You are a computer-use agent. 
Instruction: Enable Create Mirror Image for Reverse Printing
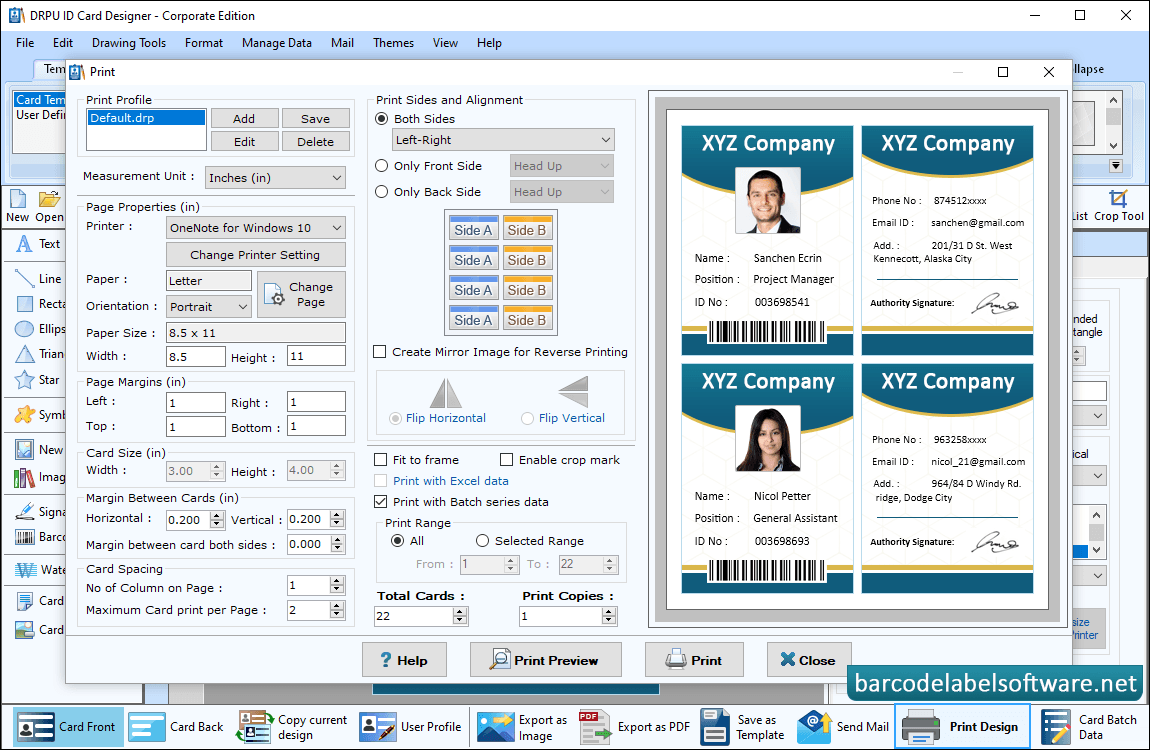click(x=380, y=352)
